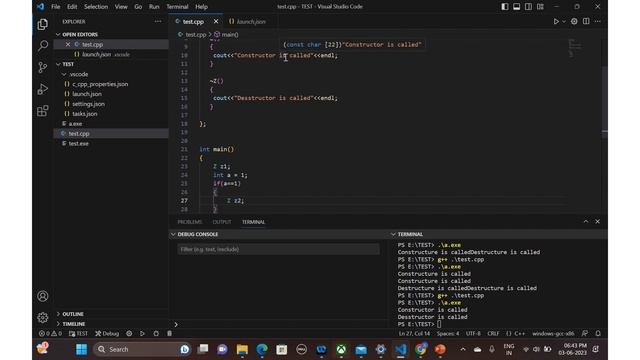The height and width of the screenshot is (360, 640).
Task: Open the Terminal menu
Action: [177, 7]
